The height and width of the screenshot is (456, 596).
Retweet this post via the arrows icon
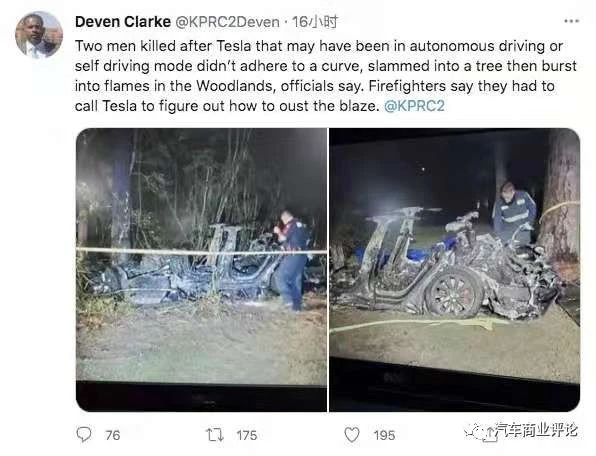215,434
